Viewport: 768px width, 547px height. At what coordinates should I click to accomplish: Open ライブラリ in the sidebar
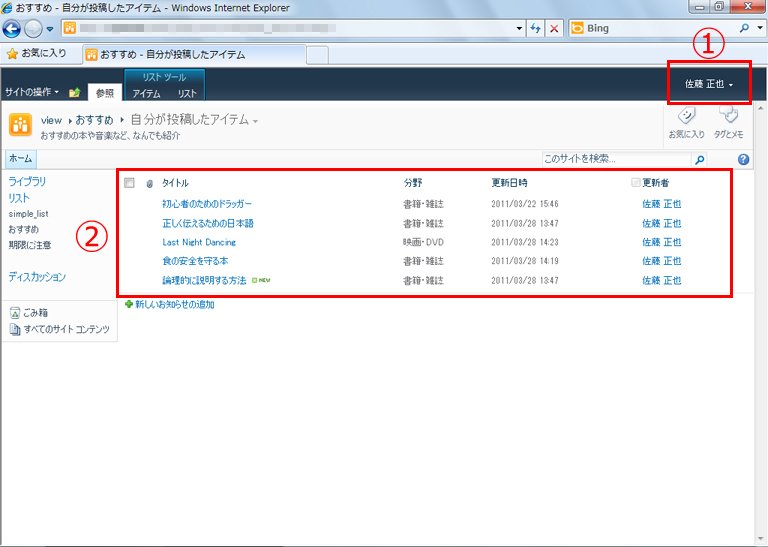point(27,181)
